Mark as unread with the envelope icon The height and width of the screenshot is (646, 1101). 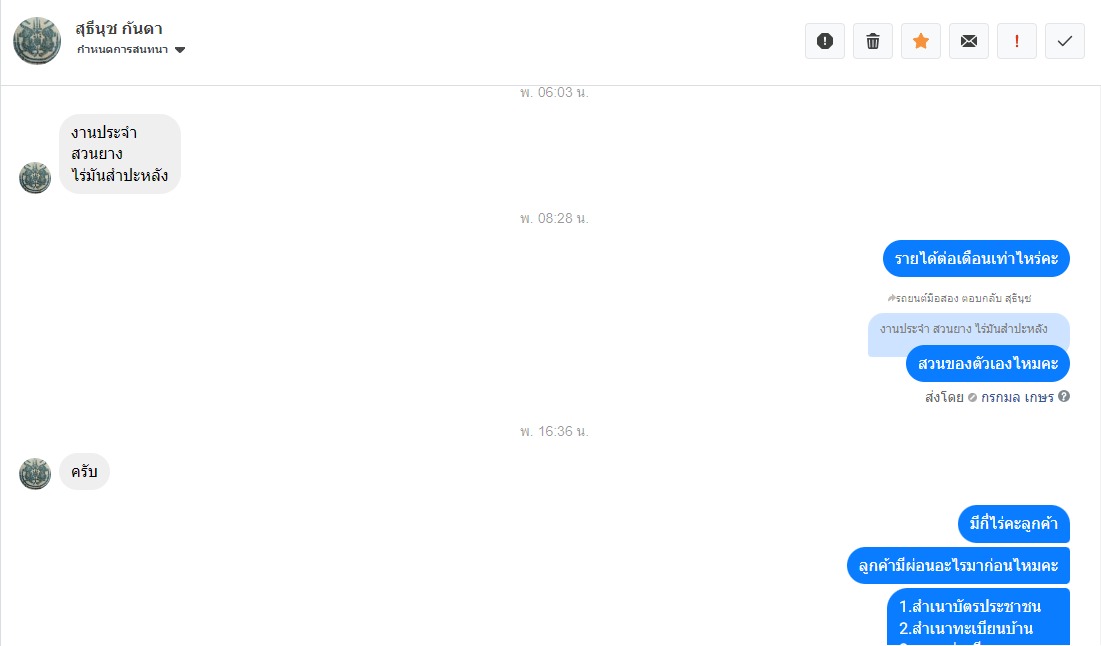pos(969,41)
